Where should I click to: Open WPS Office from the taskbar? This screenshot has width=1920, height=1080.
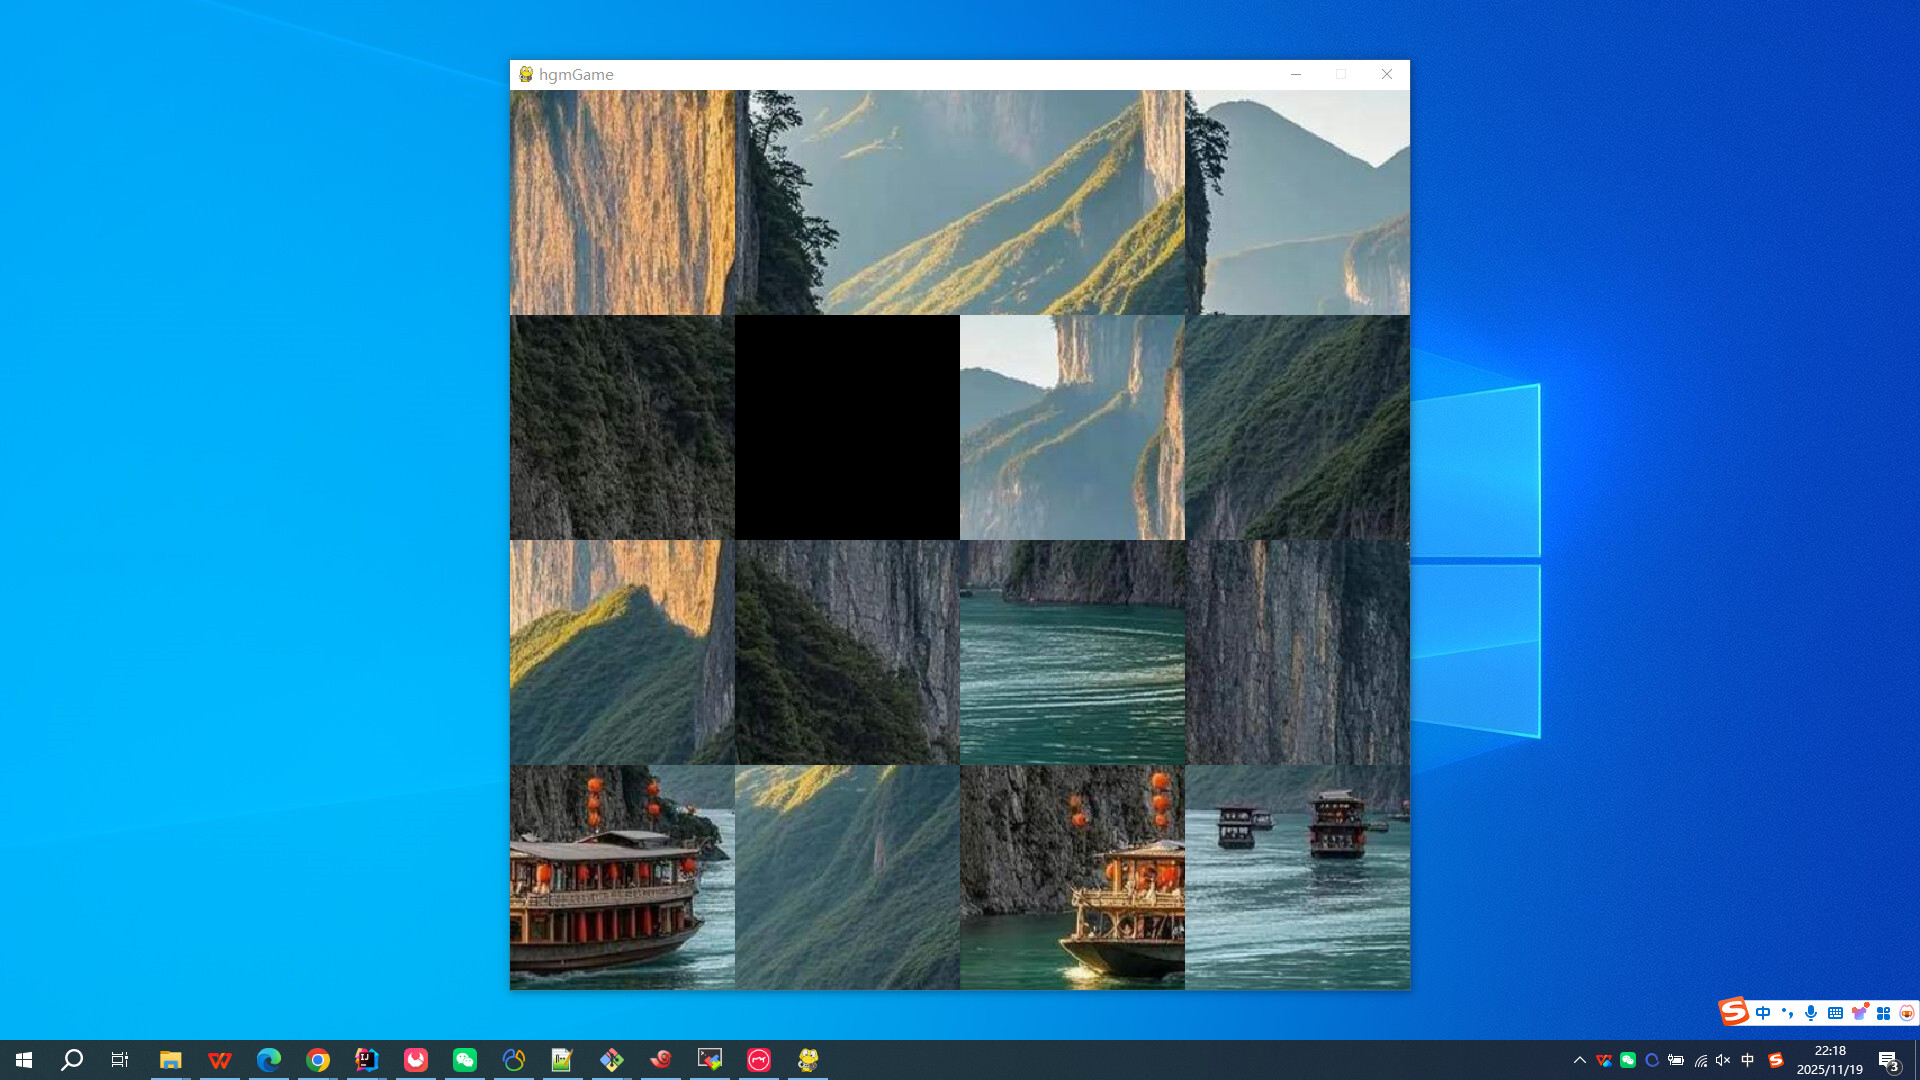[x=219, y=1062]
